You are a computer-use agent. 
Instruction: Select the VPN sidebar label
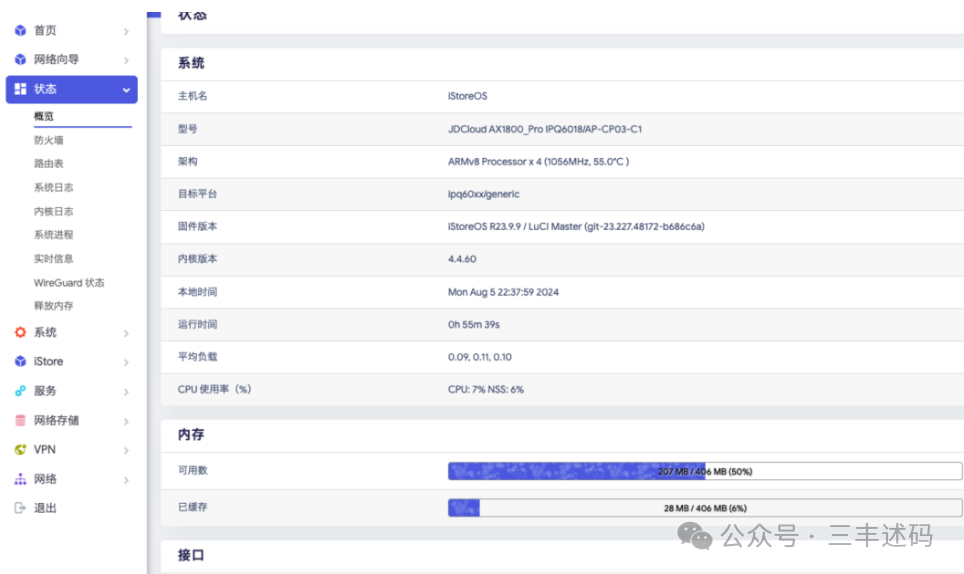pos(45,449)
